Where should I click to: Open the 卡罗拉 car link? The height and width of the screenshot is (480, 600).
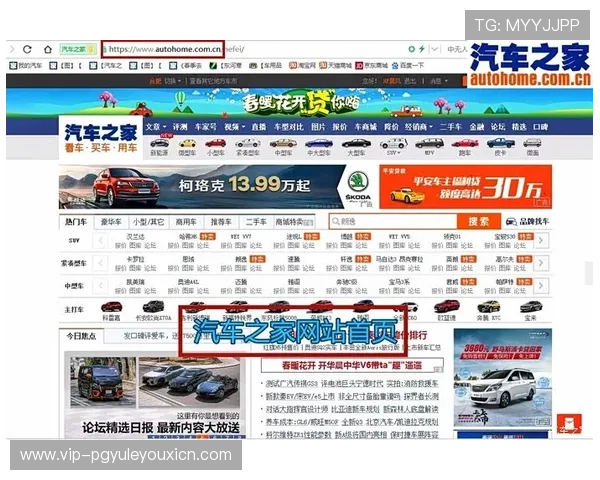click(135, 260)
